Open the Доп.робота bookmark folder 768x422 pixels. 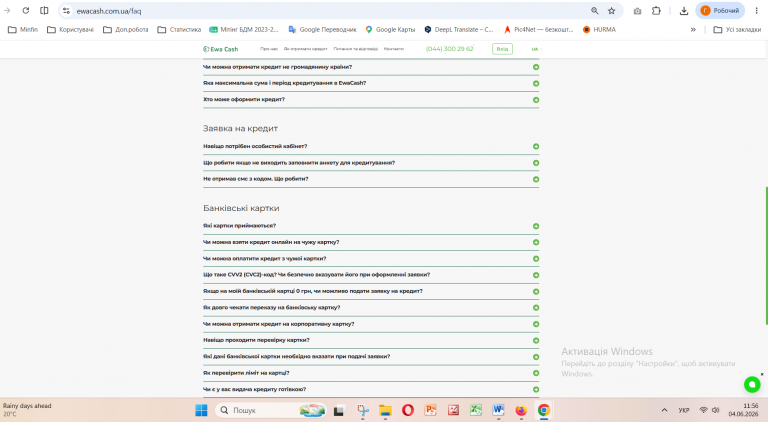(126, 30)
